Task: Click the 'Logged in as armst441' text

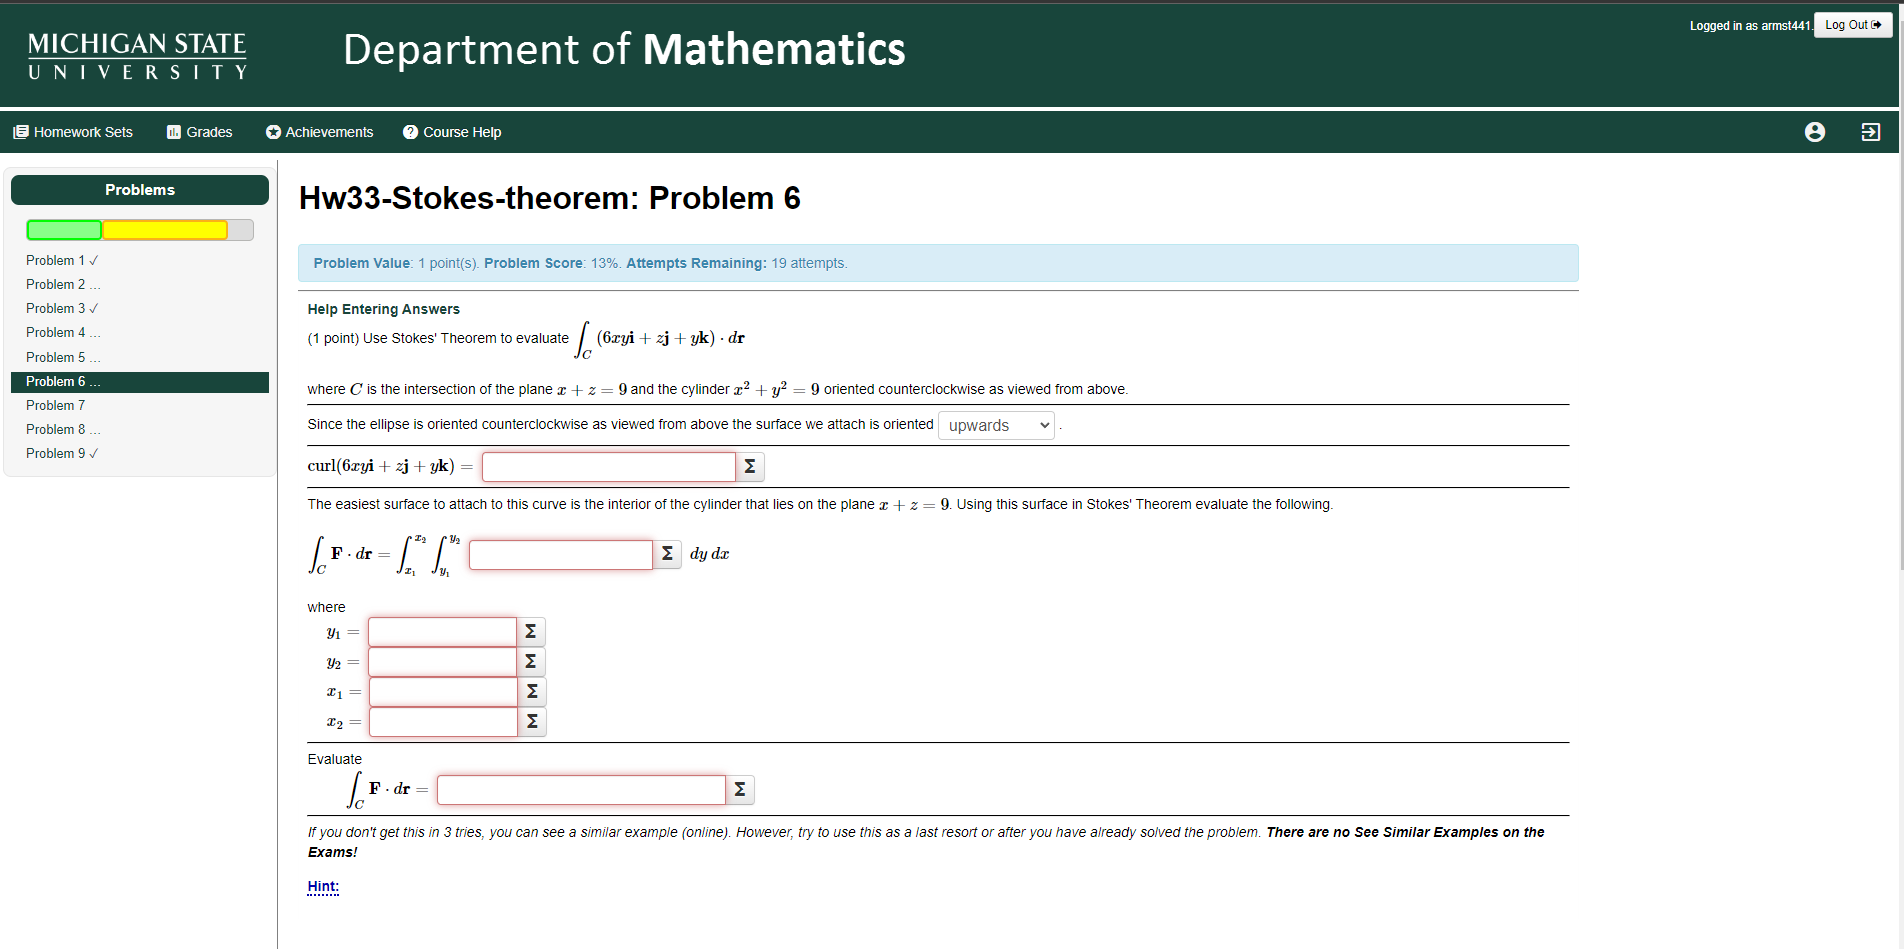Action: click(1750, 26)
